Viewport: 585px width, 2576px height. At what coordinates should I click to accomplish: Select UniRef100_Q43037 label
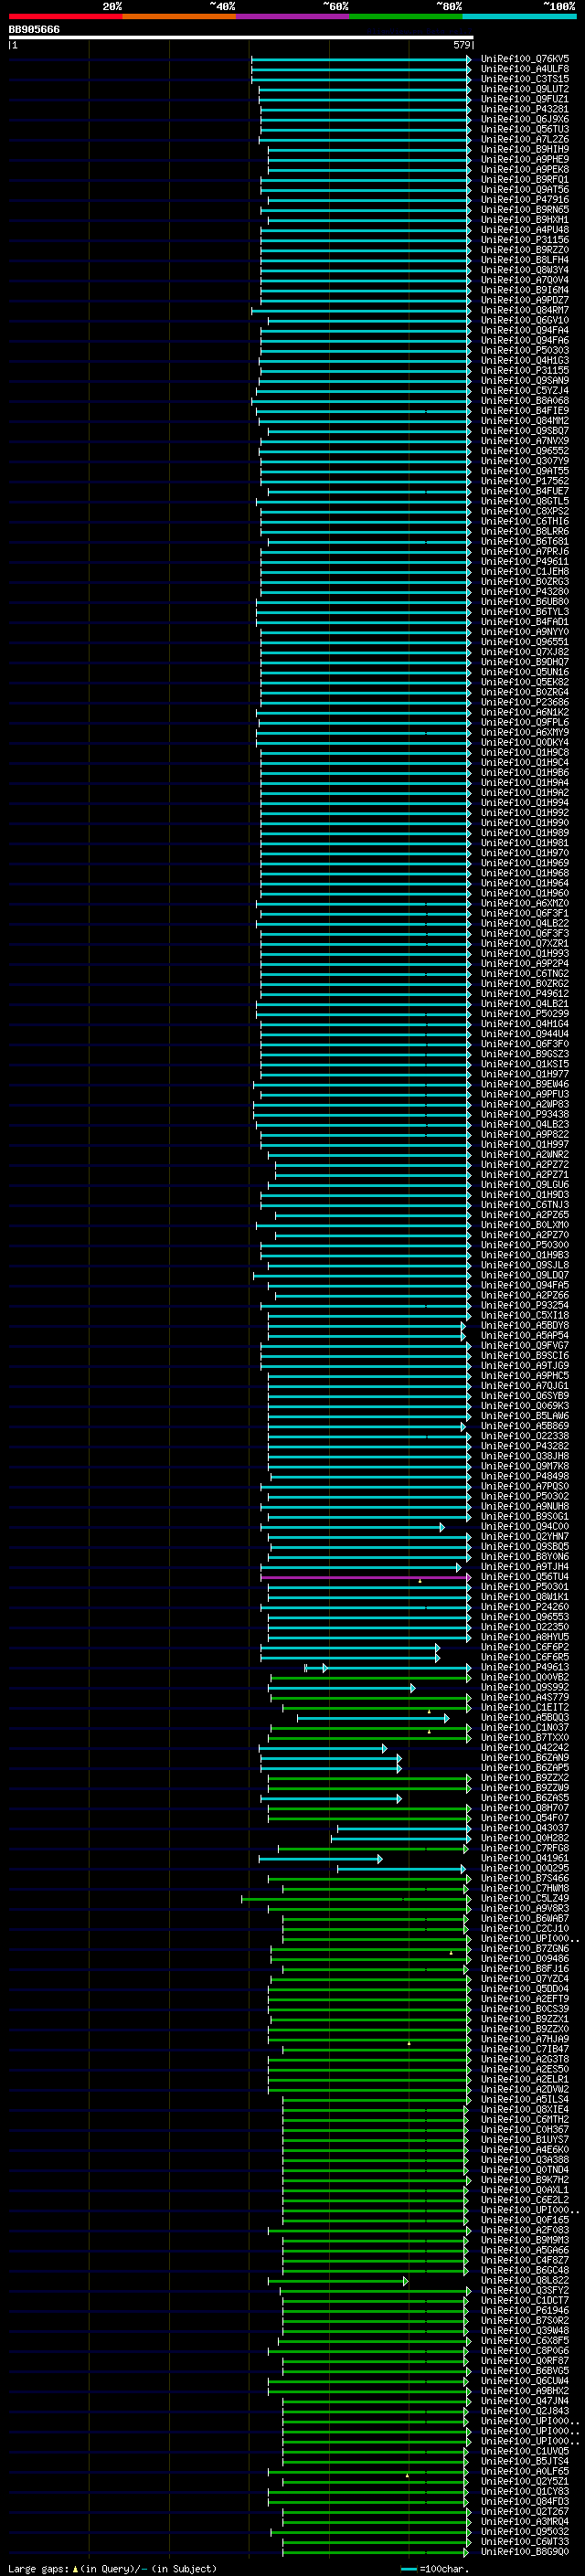(x=525, y=1828)
